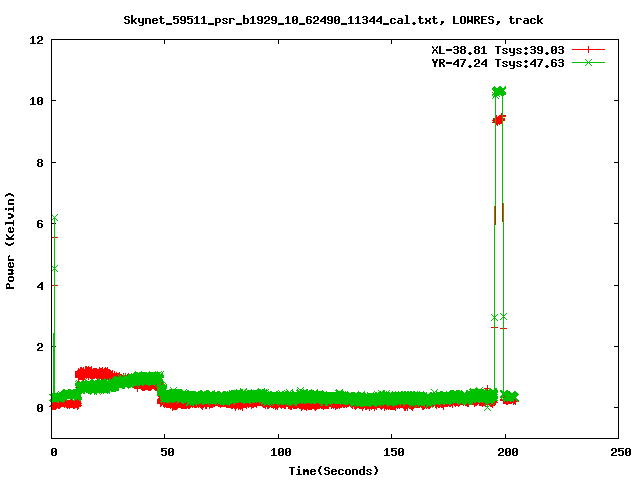
Task: Click y-axis tick label 12
Action: coord(36,40)
